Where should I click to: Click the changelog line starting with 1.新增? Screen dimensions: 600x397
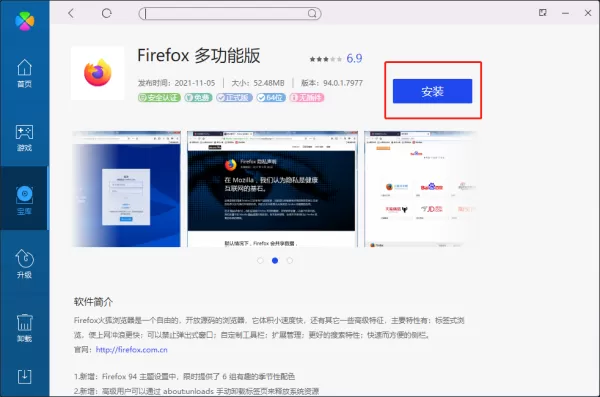[x=184, y=377]
